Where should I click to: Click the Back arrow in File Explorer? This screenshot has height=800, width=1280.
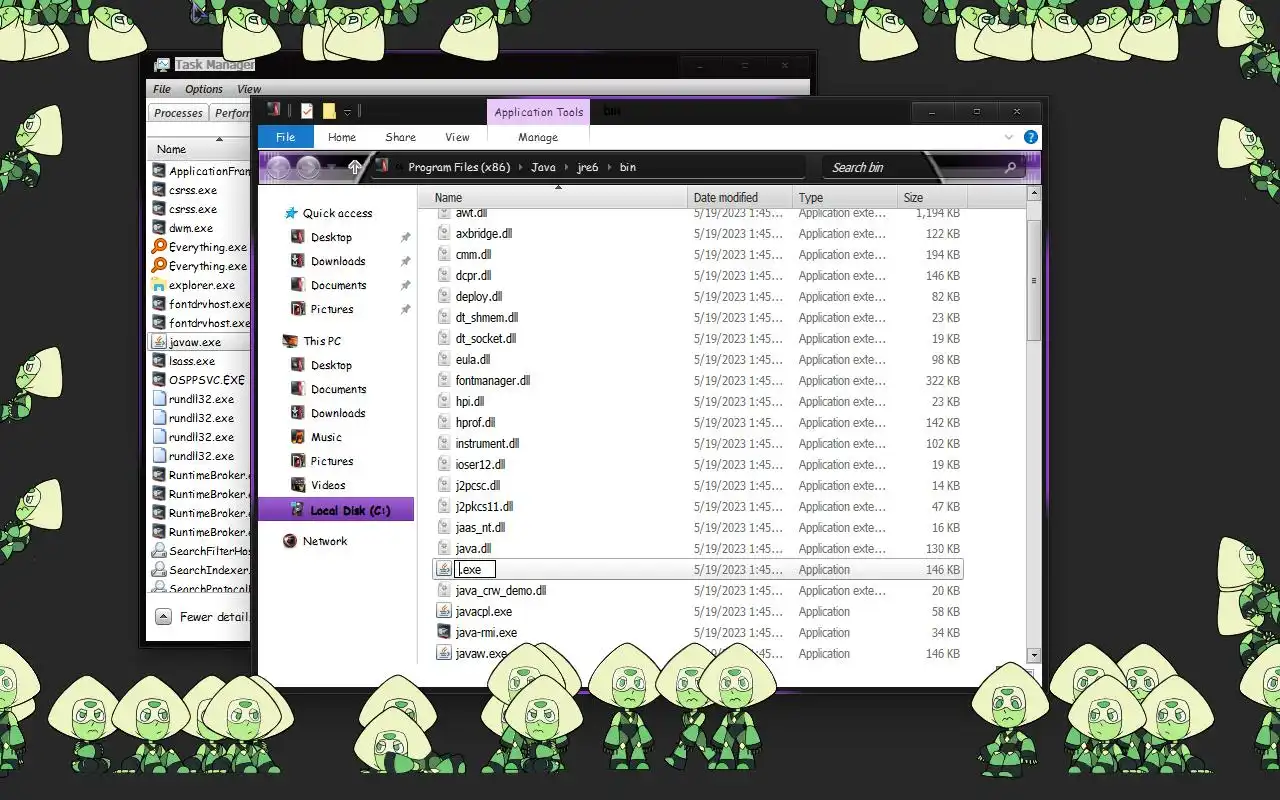[x=279, y=167]
